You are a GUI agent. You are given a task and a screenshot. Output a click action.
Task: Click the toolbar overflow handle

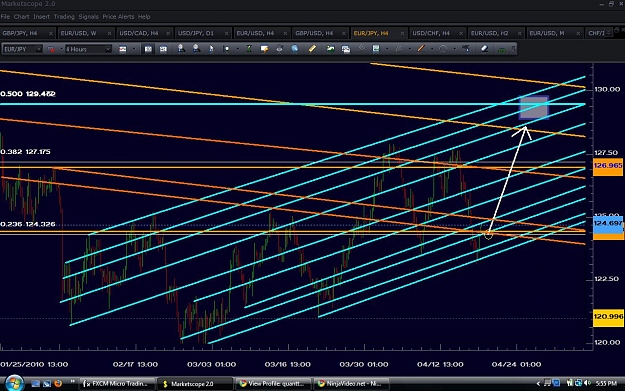coord(513,49)
